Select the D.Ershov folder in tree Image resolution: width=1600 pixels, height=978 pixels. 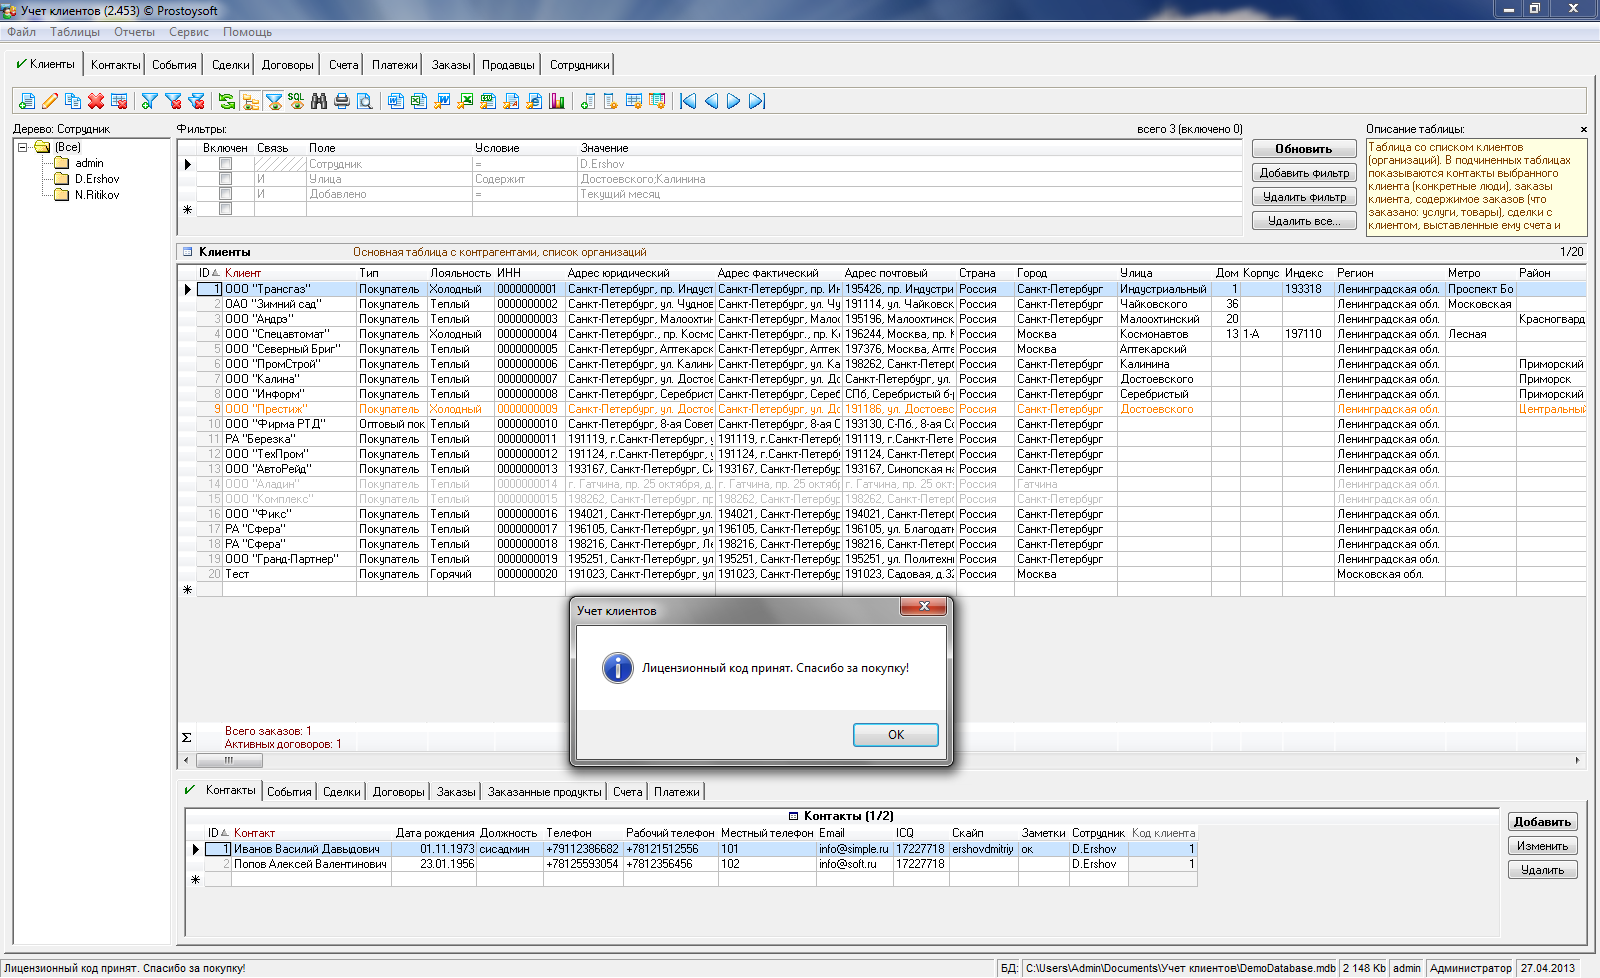(96, 179)
